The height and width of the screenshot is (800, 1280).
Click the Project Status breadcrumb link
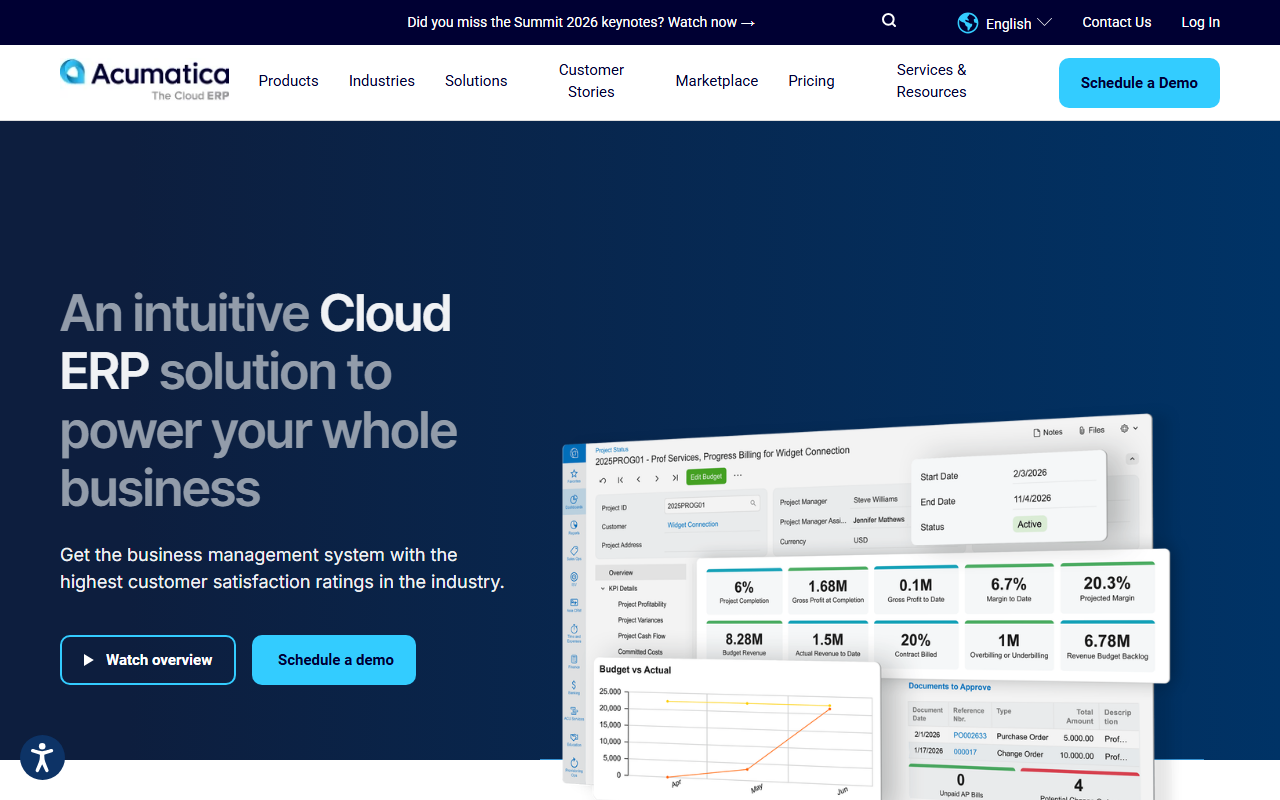(x=612, y=449)
